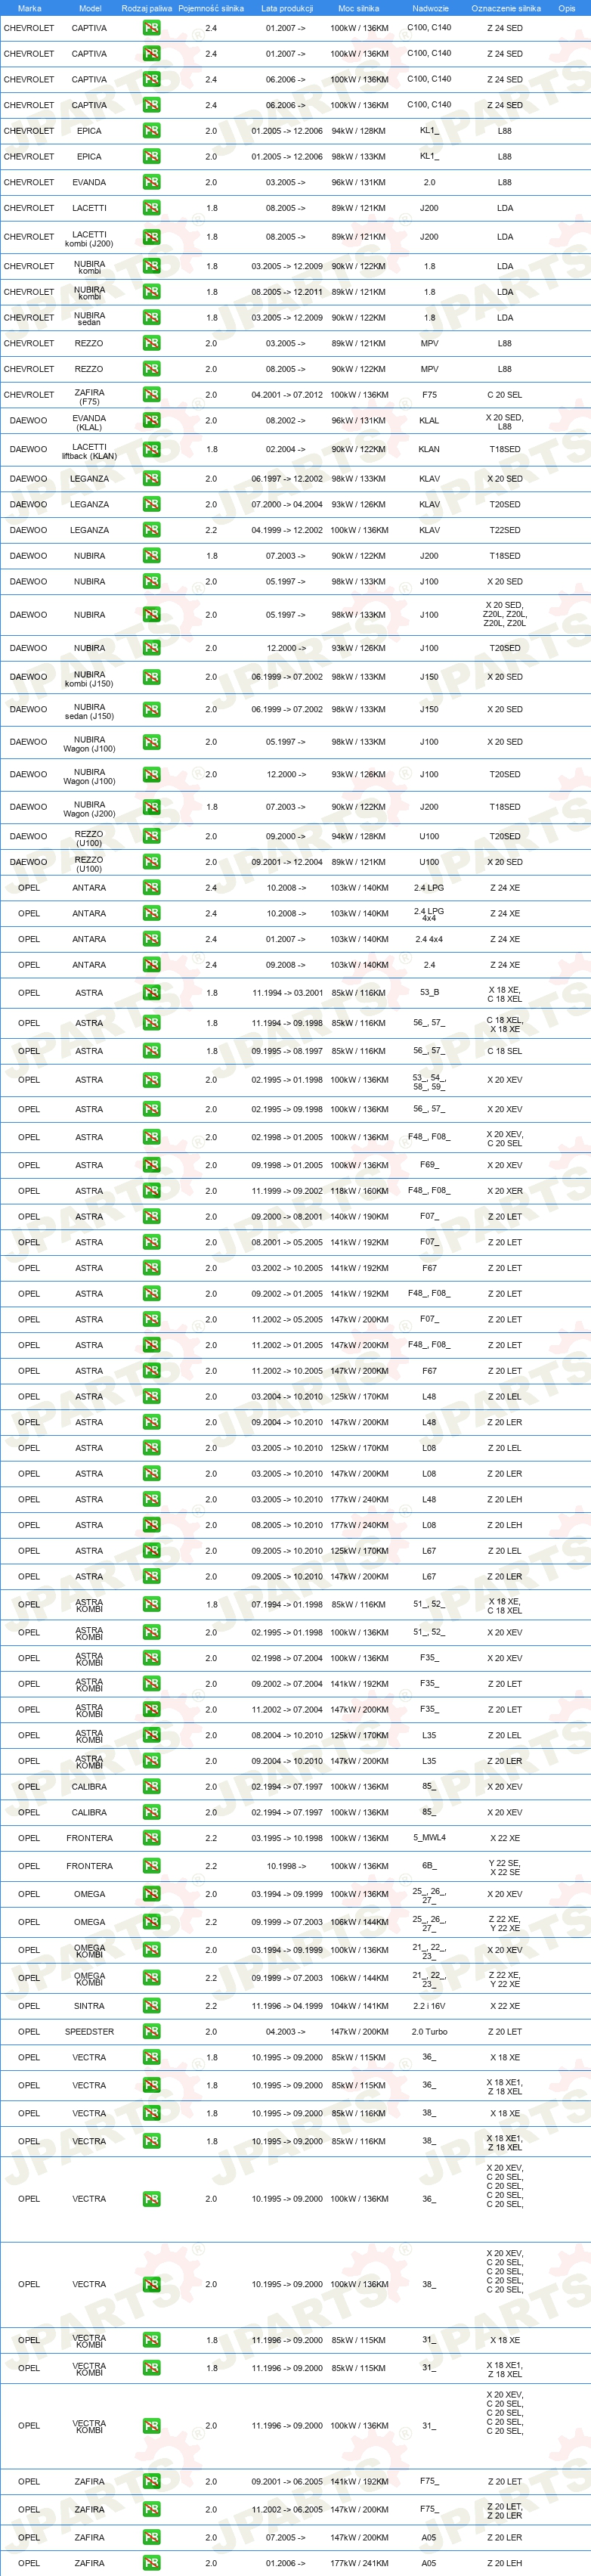Click the '04.2001 -> 07.2012' production years cell

(x=287, y=395)
